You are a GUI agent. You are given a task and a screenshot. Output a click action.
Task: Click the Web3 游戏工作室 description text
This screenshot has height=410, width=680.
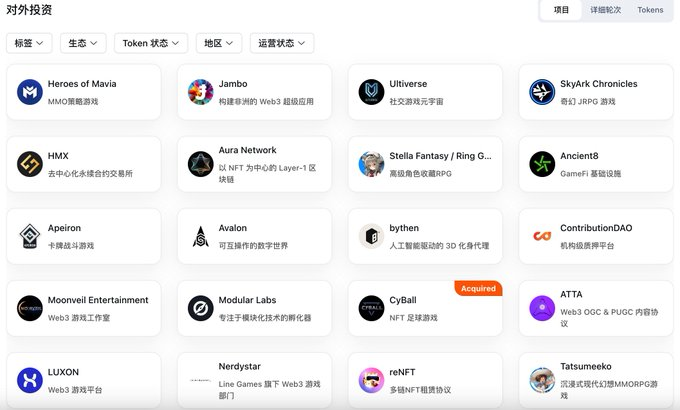coord(78,318)
